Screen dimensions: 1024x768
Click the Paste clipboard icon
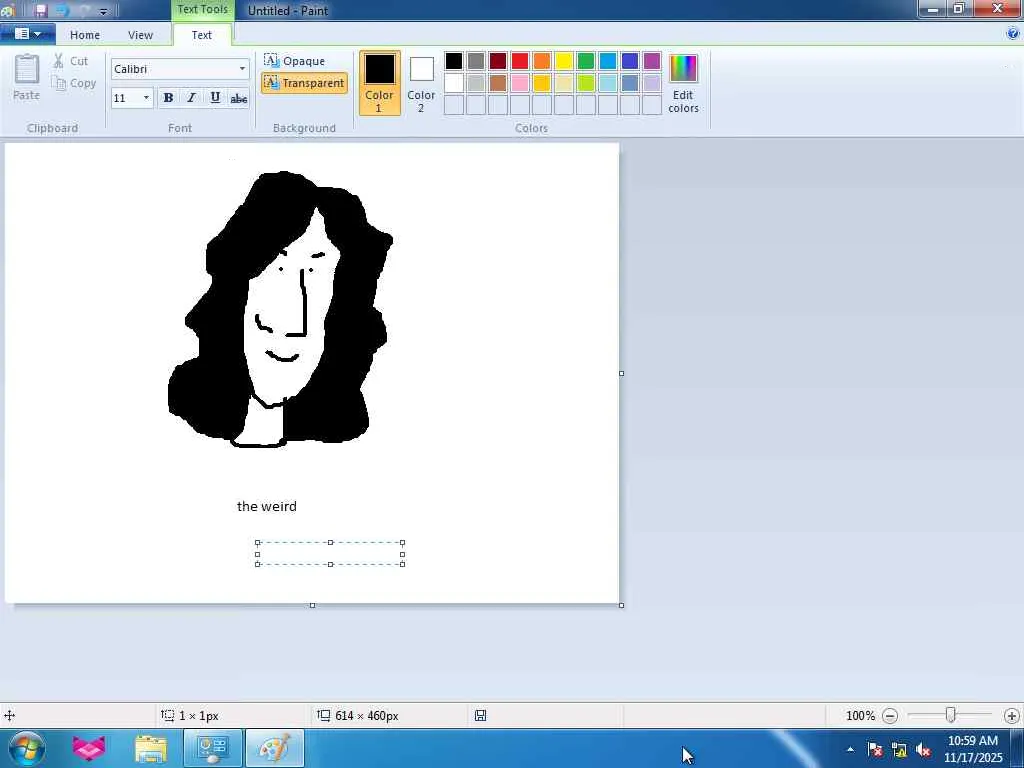[x=27, y=78]
